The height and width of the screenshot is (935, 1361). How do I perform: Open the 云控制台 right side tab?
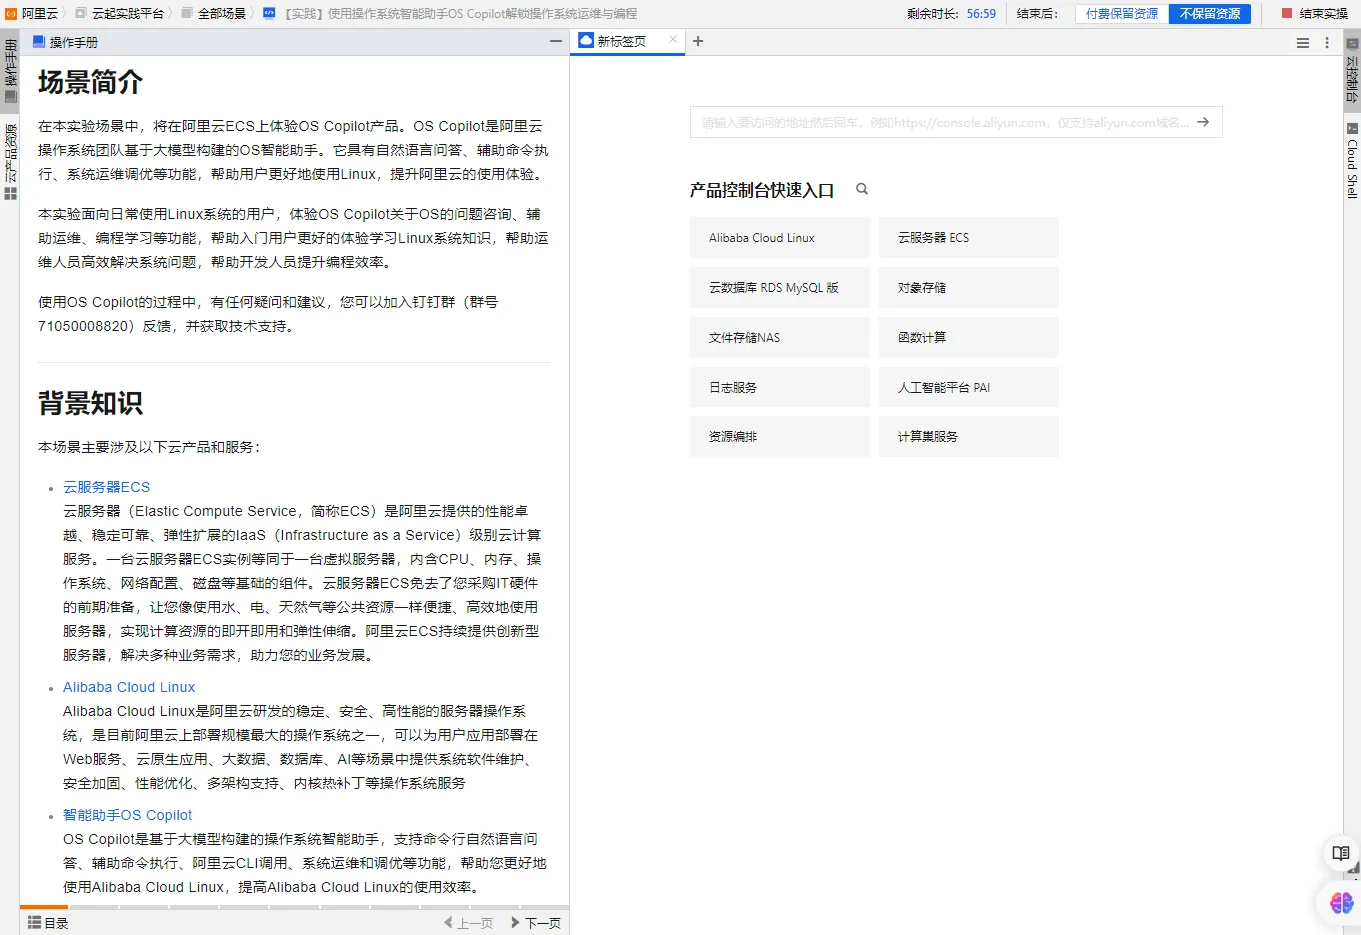[x=1352, y=72]
